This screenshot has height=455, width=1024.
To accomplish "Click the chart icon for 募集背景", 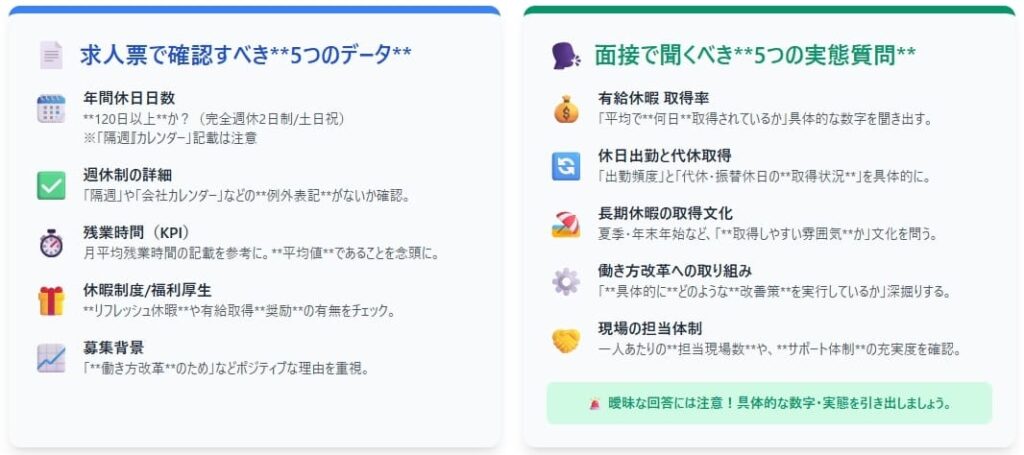I will [51, 358].
